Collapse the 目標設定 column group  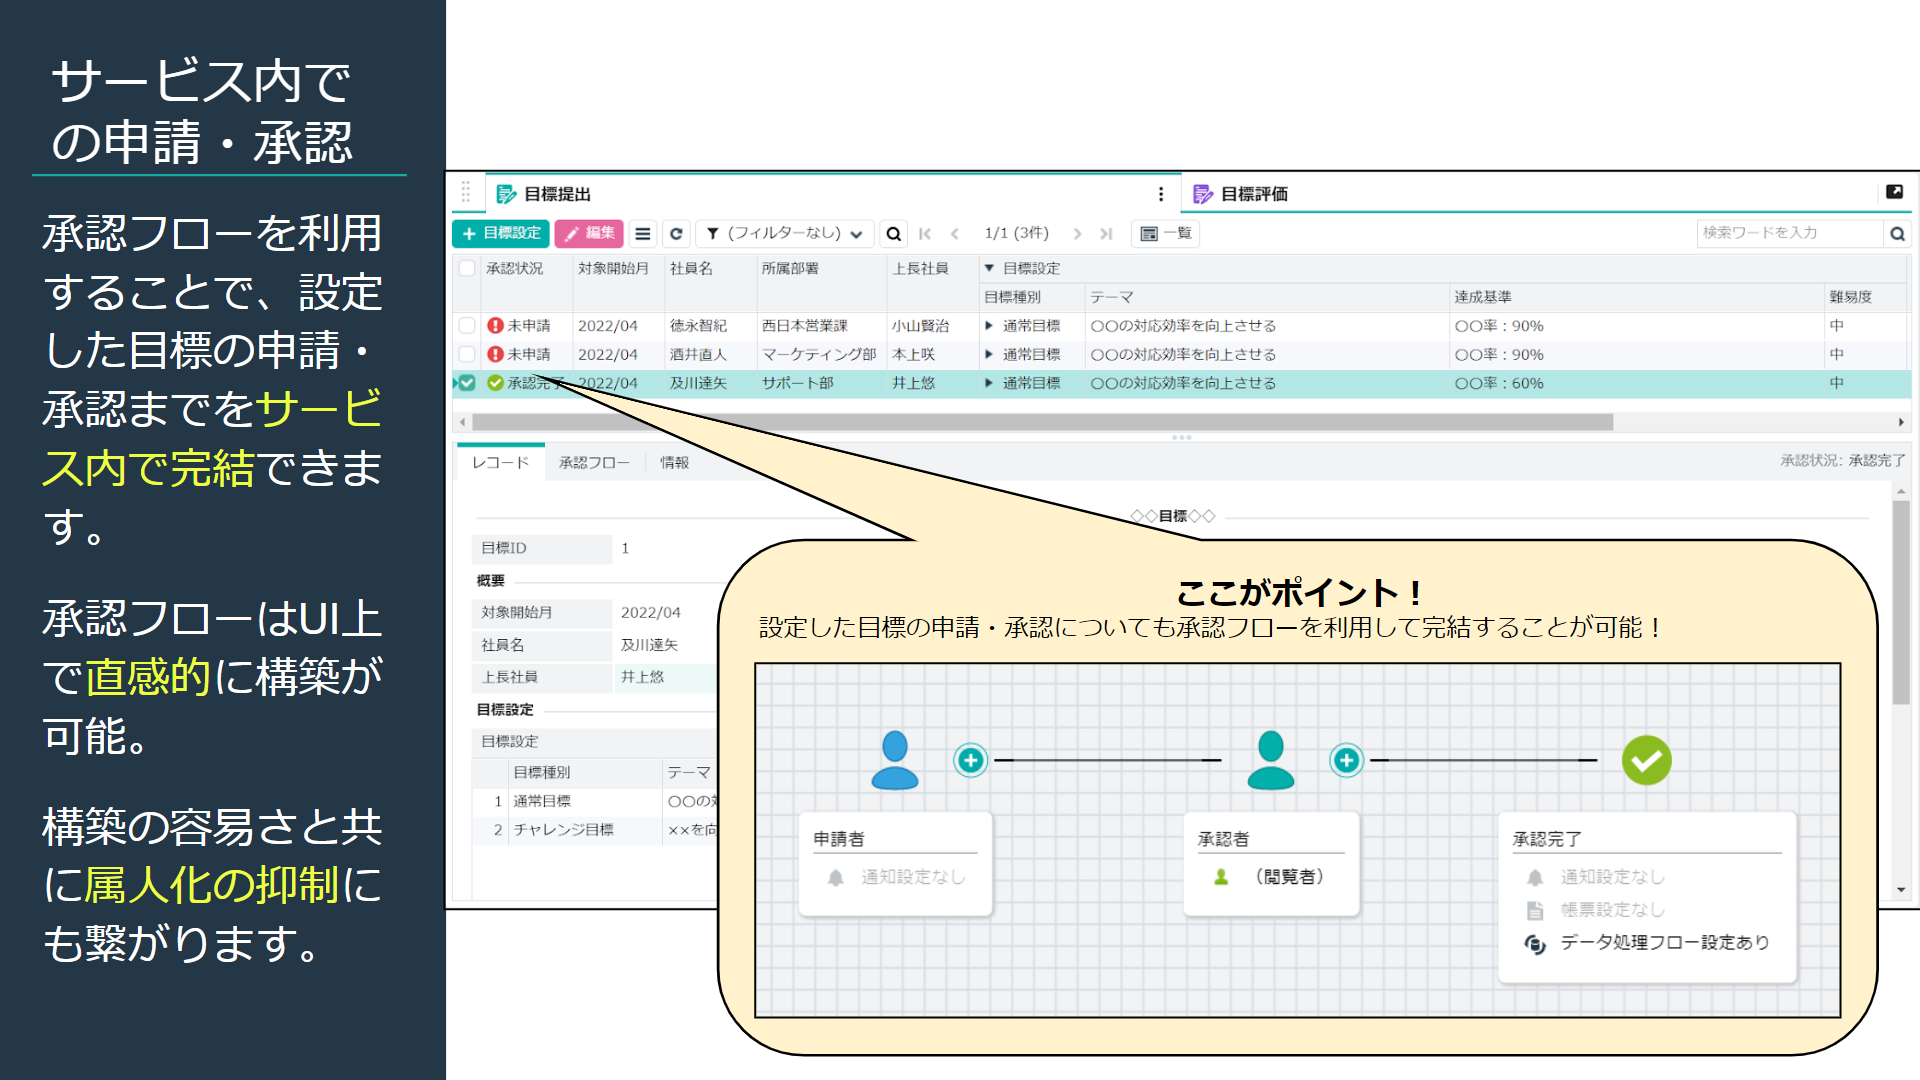pos(989,268)
